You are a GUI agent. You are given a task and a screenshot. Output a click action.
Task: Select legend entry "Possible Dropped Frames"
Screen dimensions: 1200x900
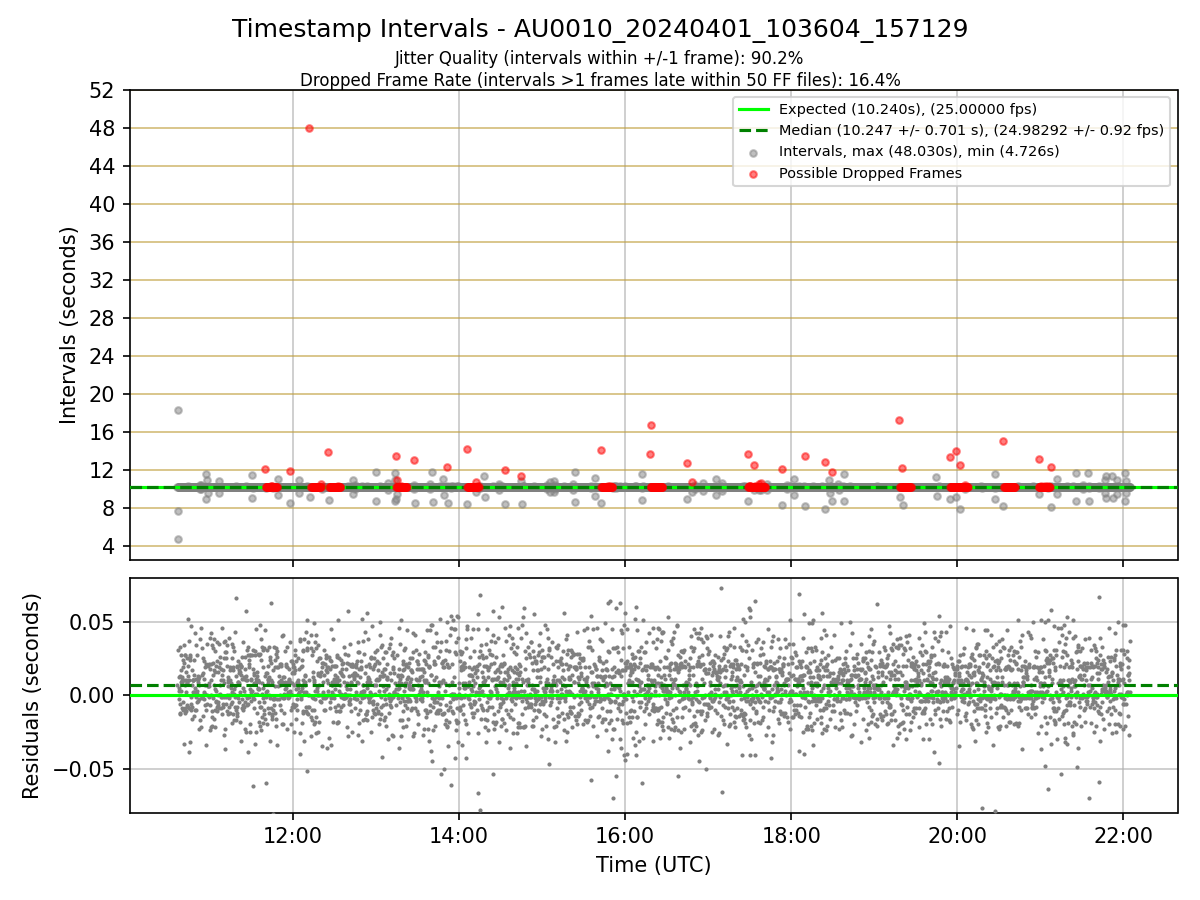(x=870, y=173)
